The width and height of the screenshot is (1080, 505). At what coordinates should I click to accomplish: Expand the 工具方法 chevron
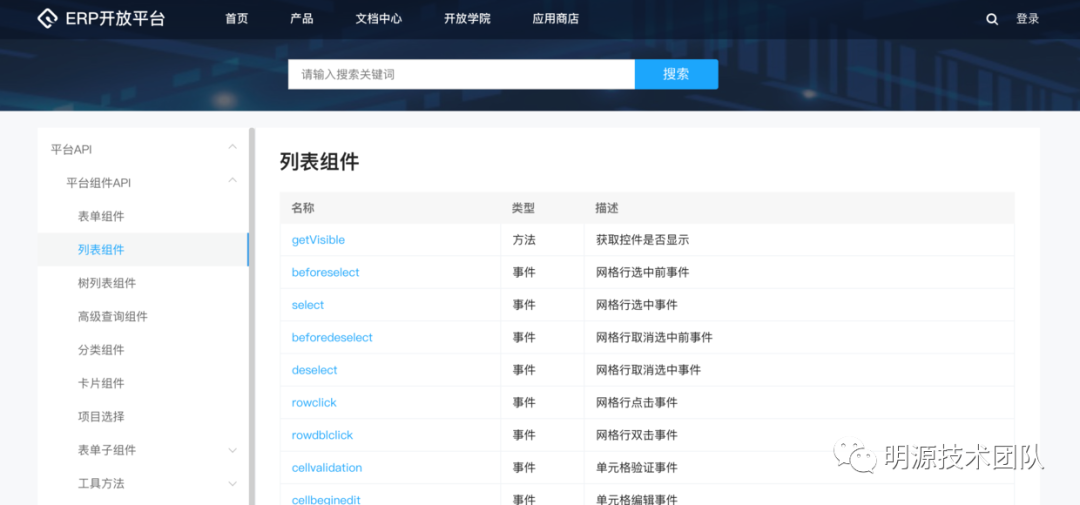pos(233,484)
